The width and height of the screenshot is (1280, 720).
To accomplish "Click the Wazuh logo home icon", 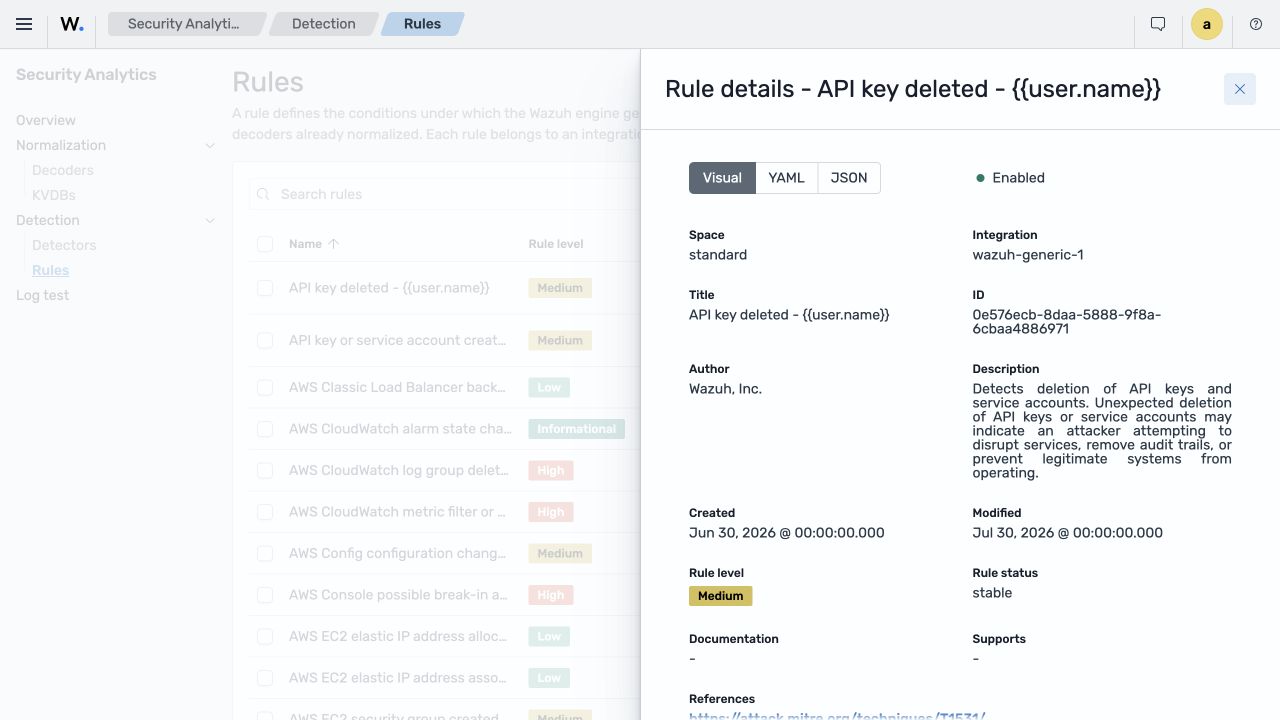I will coord(72,24).
